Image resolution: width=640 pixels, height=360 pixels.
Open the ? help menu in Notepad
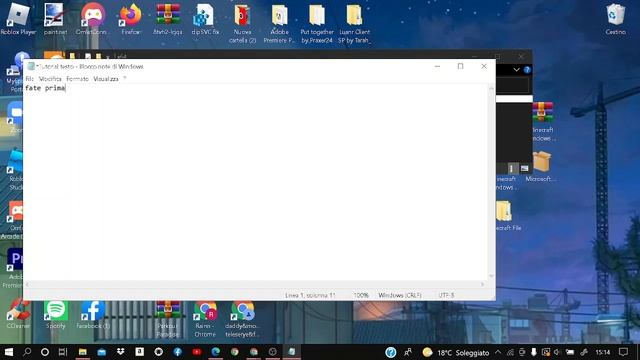(124, 78)
